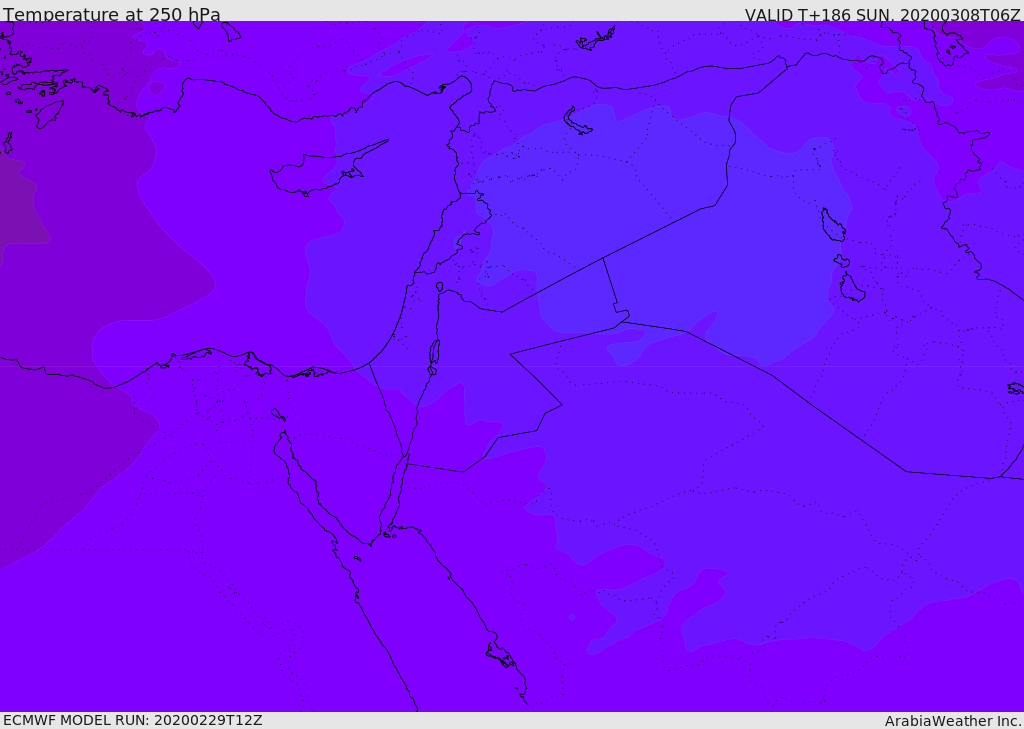The image size is (1024, 729).
Task: Click the lake in the upper-right corner
Action: pos(948,44)
